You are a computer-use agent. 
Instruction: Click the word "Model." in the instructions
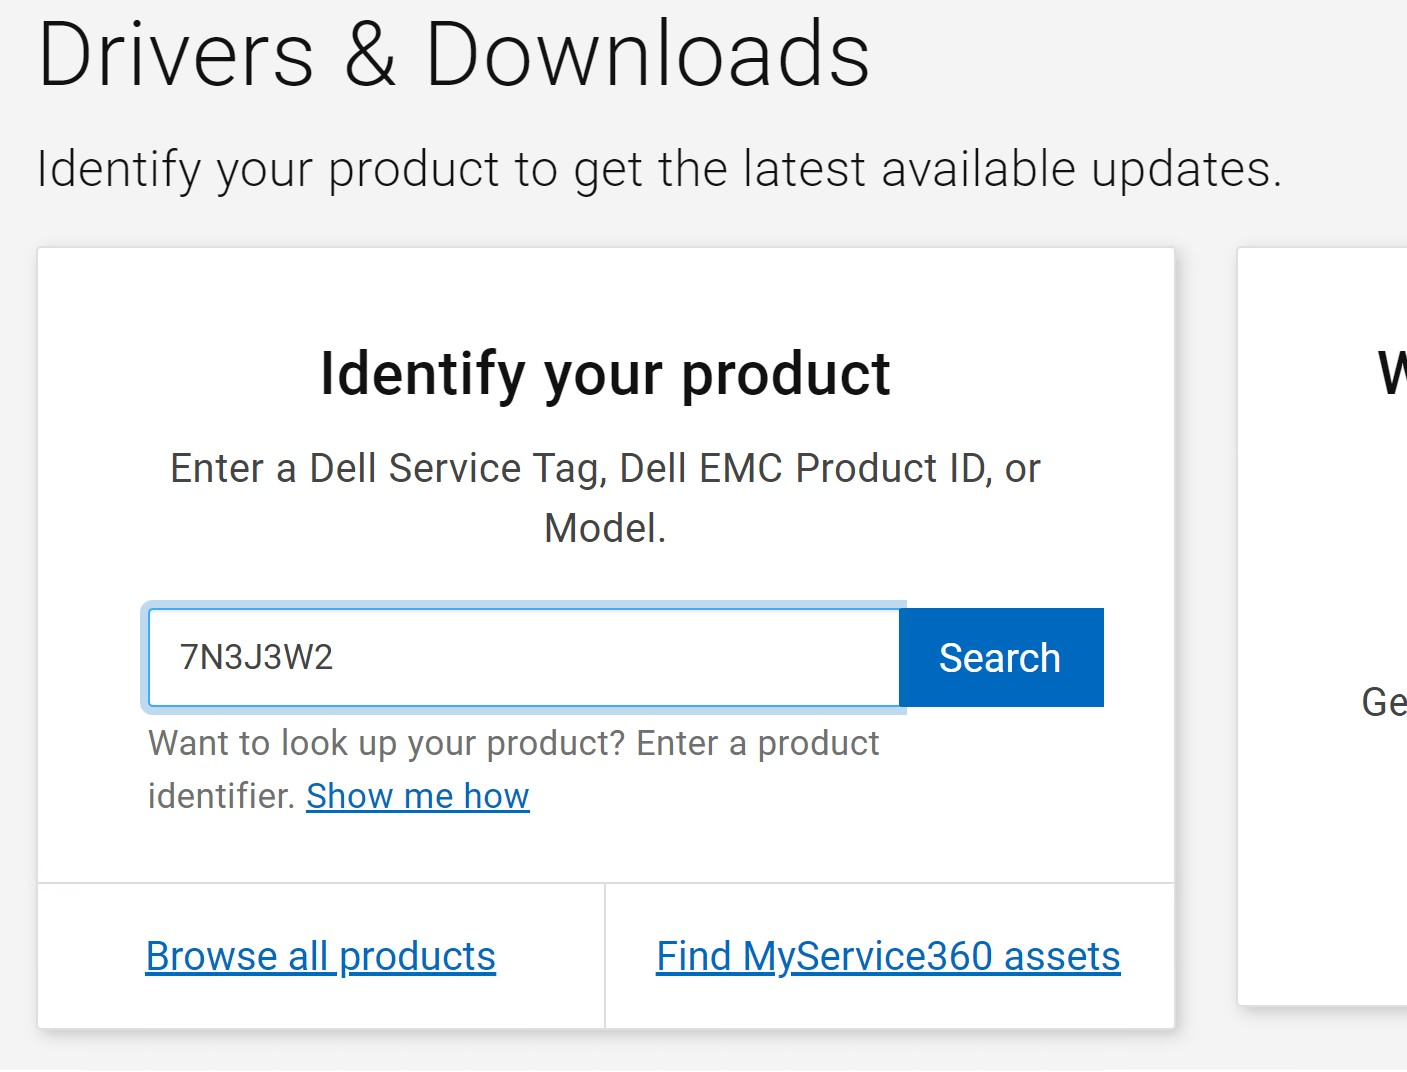(x=605, y=528)
